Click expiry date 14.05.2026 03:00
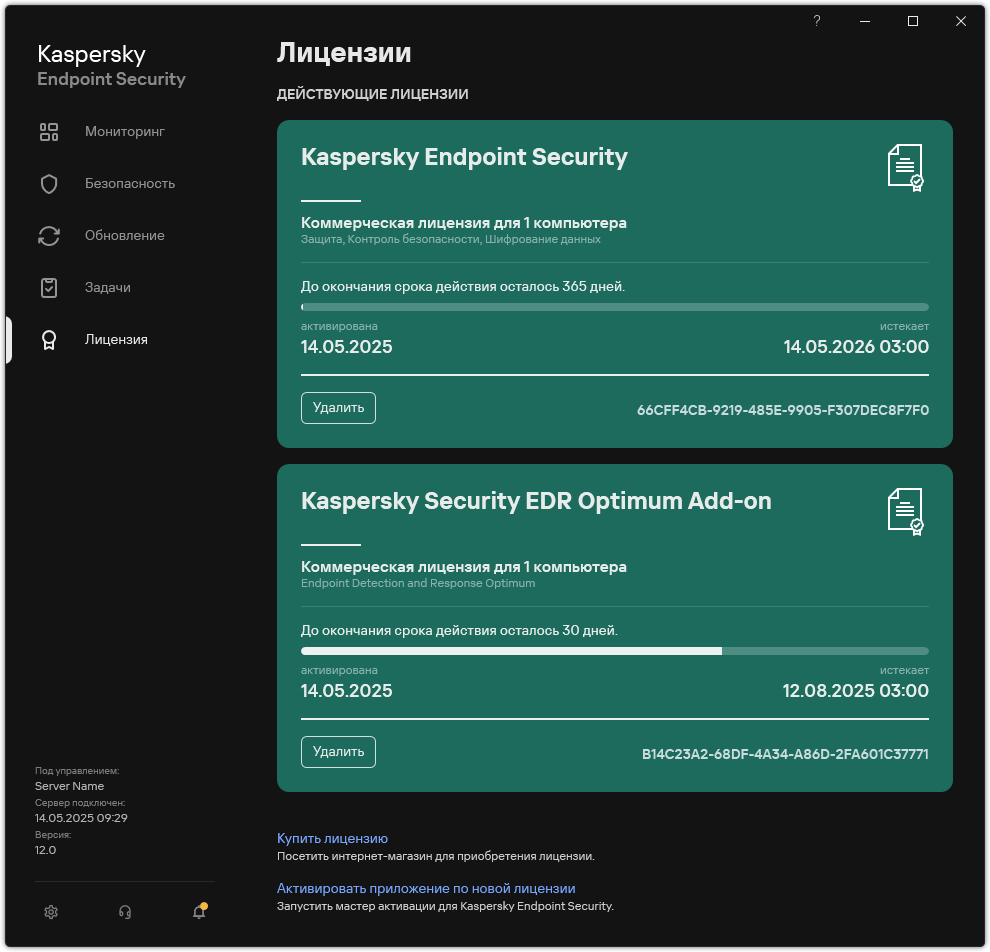 pyautogui.click(x=856, y=347)
